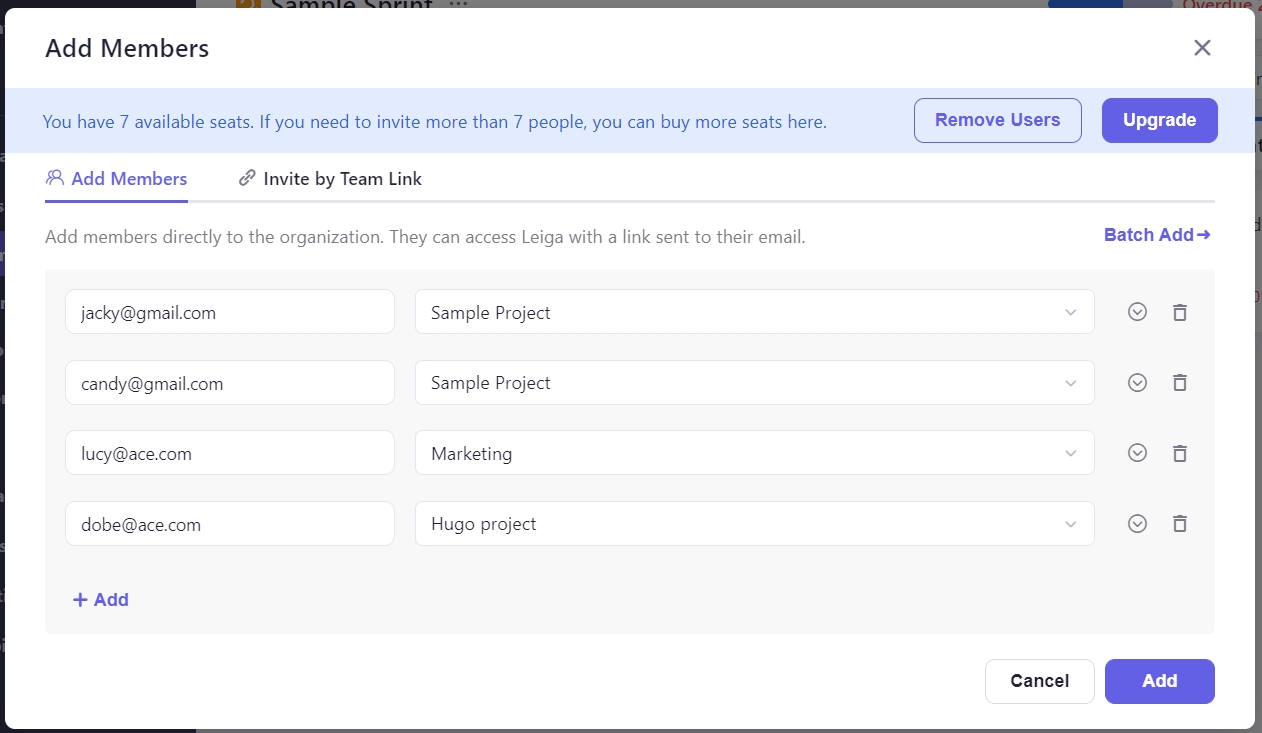Open Batch Add link

(1157, 235)
